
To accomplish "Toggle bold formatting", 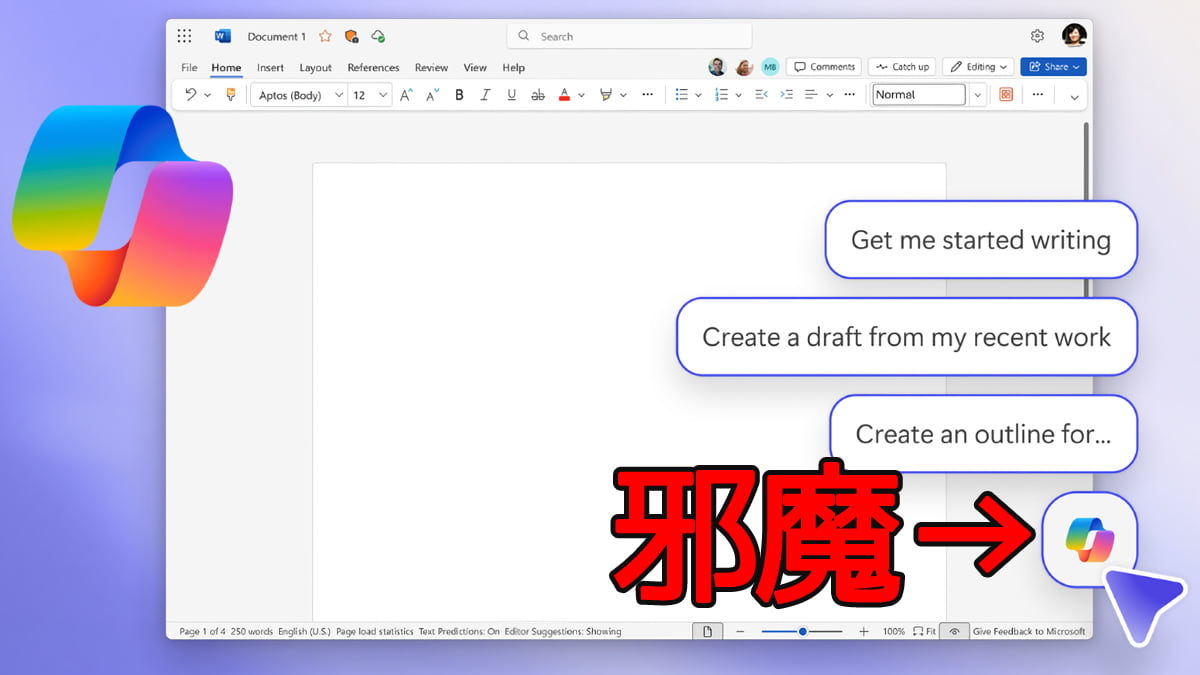I will coord(460,95).
